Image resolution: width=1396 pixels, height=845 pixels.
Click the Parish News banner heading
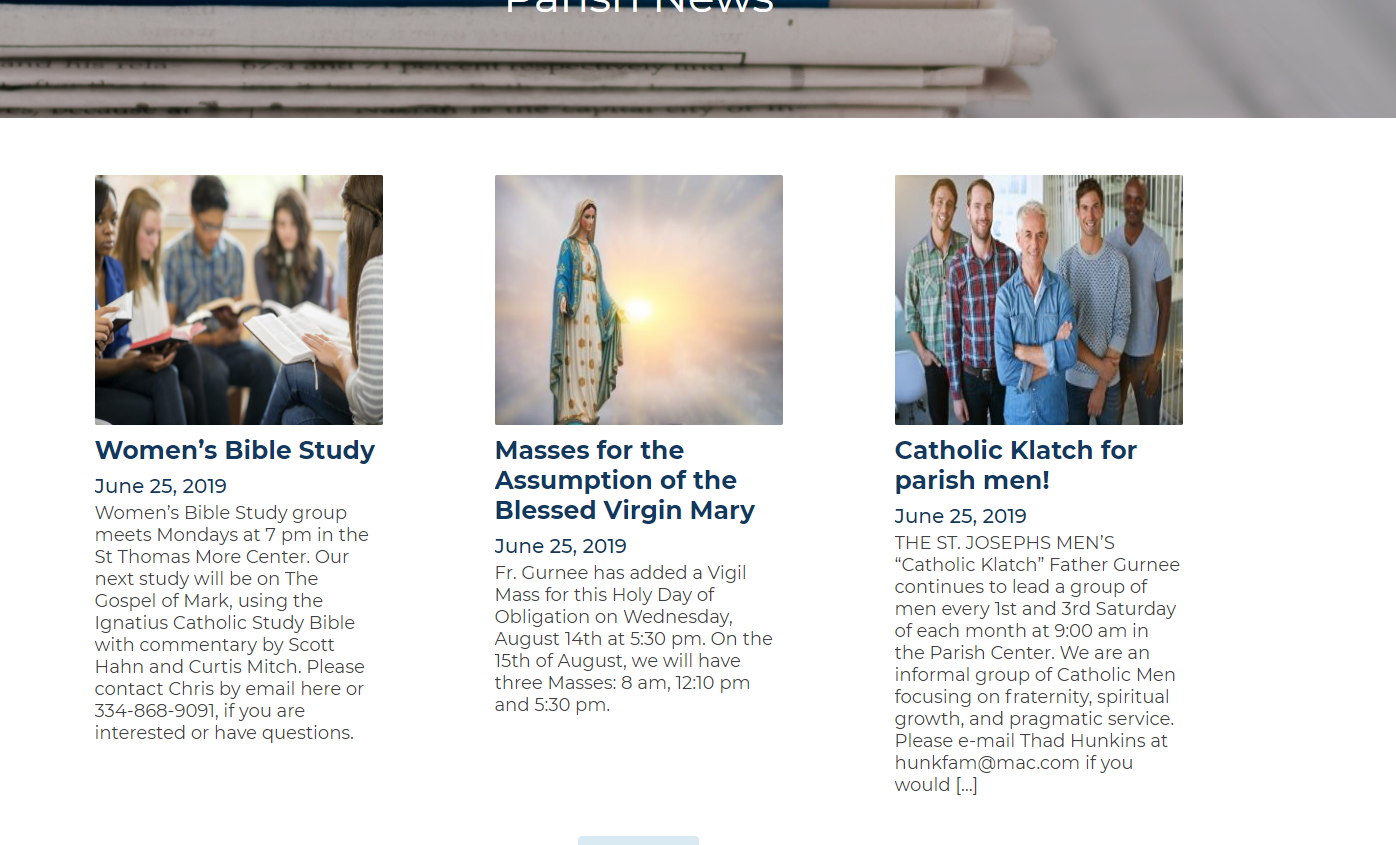[639, 6]
